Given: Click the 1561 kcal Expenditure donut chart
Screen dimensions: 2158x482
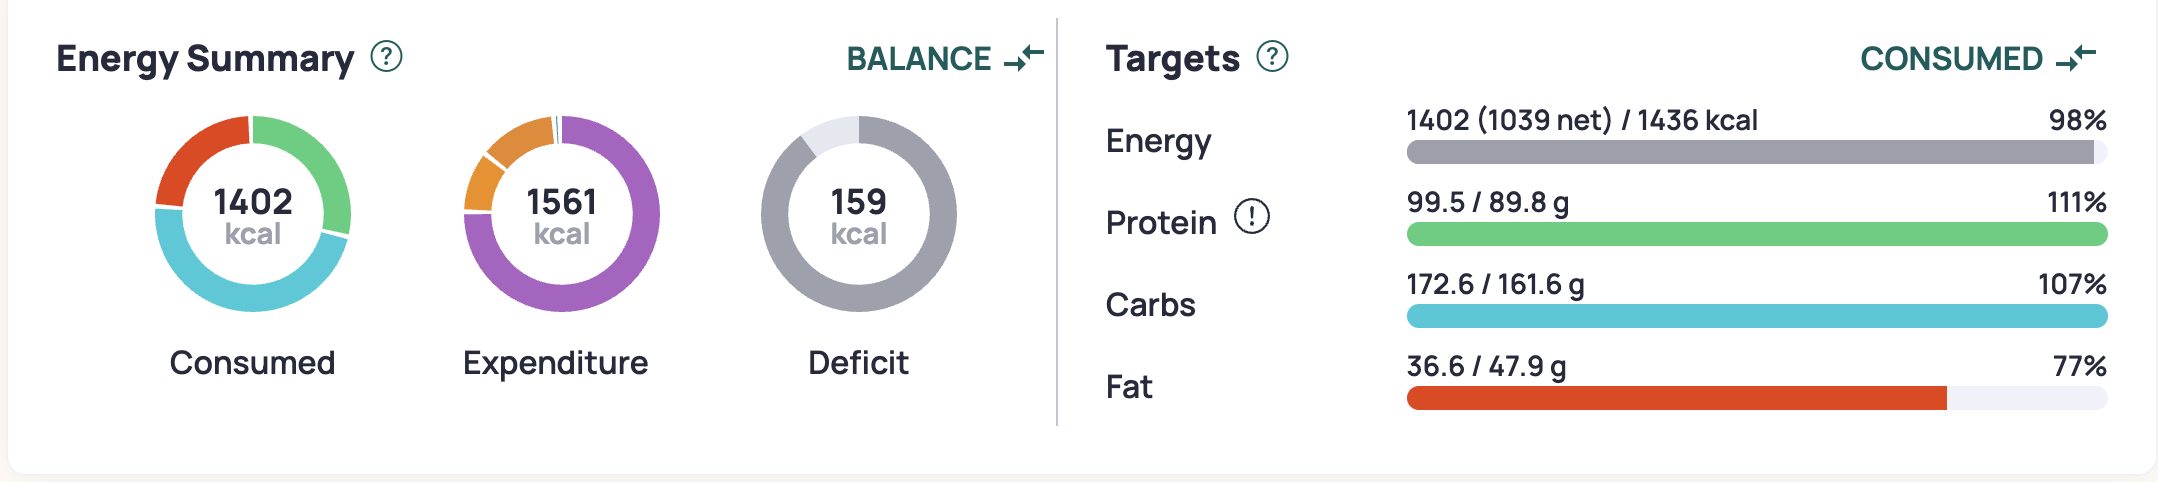Looking at the screenshot, I should pos(562,214).
